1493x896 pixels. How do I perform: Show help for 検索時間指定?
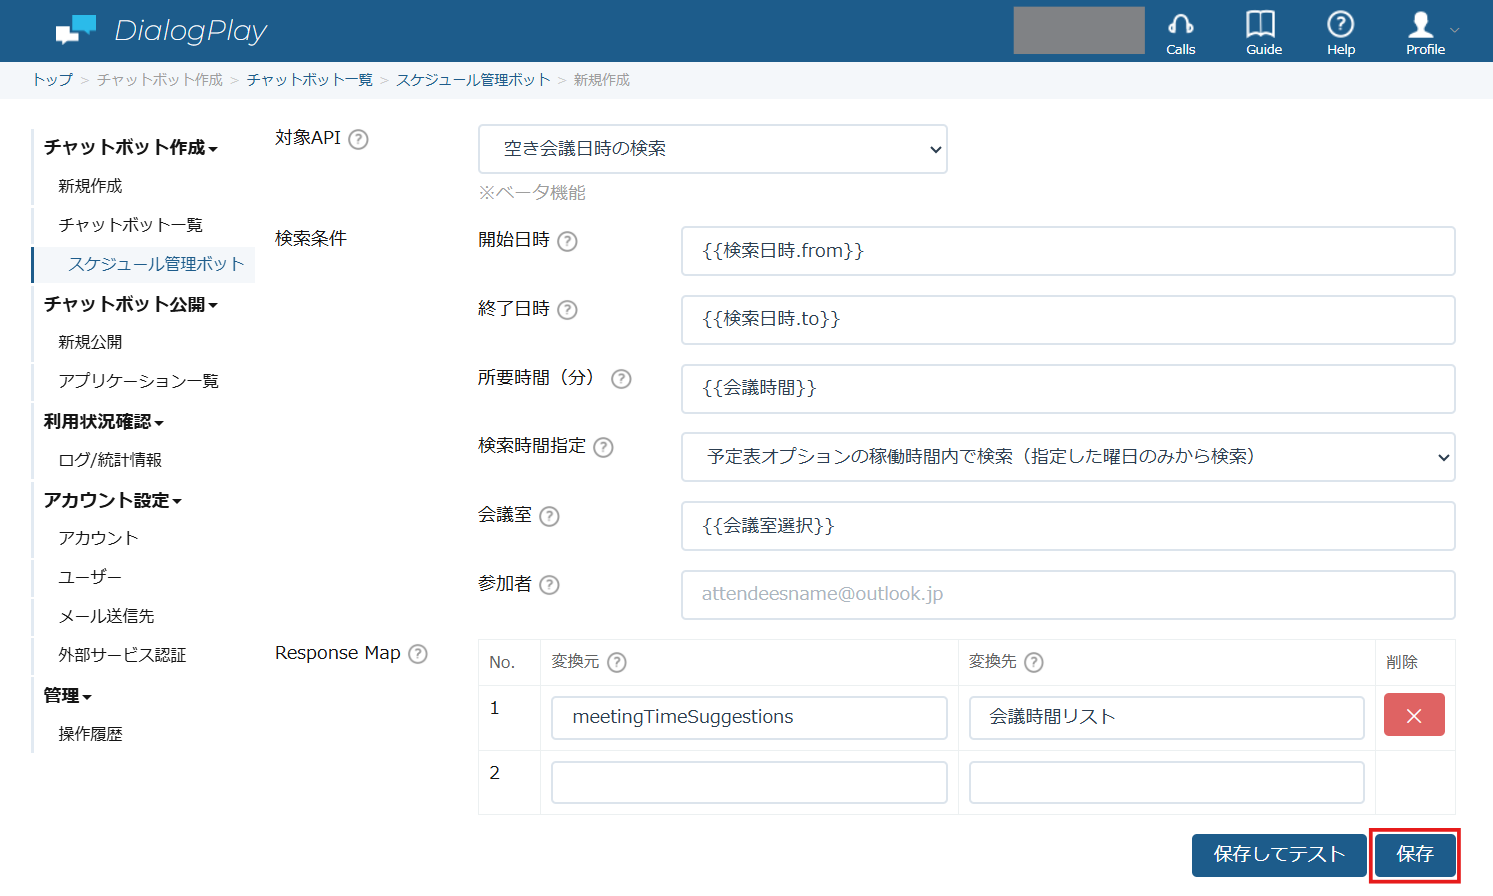[603, 447]
